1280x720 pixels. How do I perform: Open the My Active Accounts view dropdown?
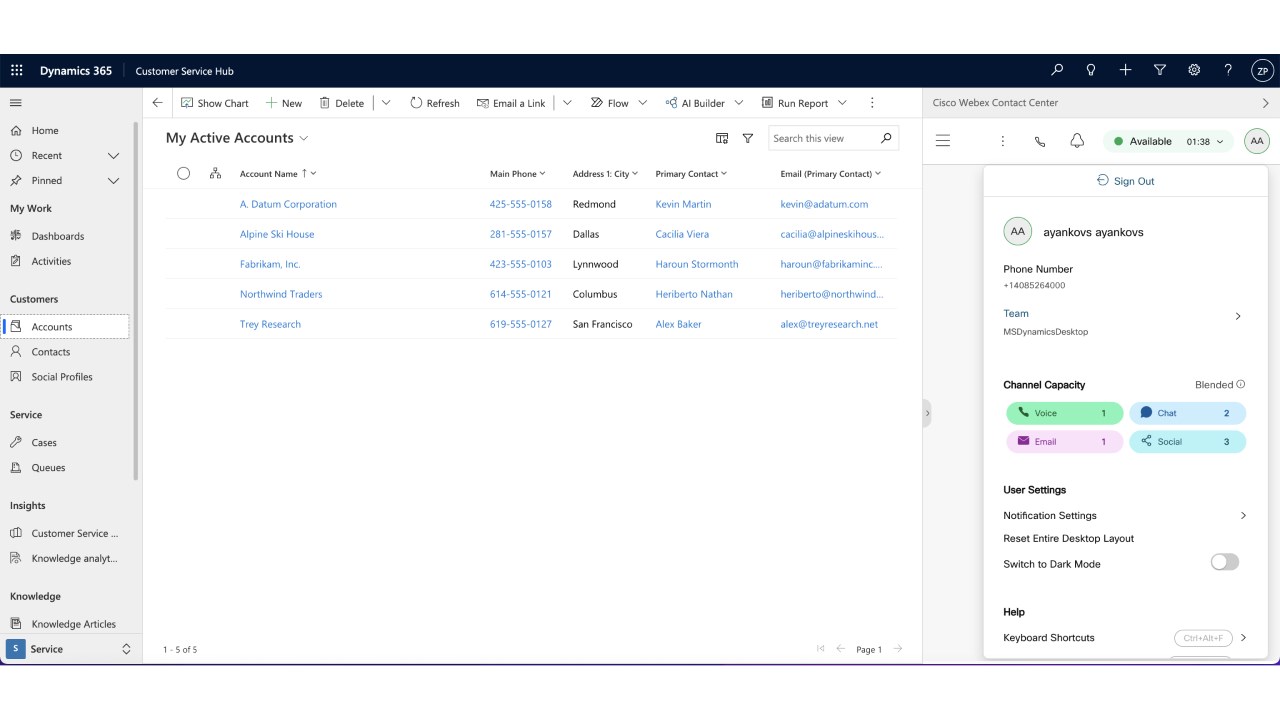pos(304,138)
